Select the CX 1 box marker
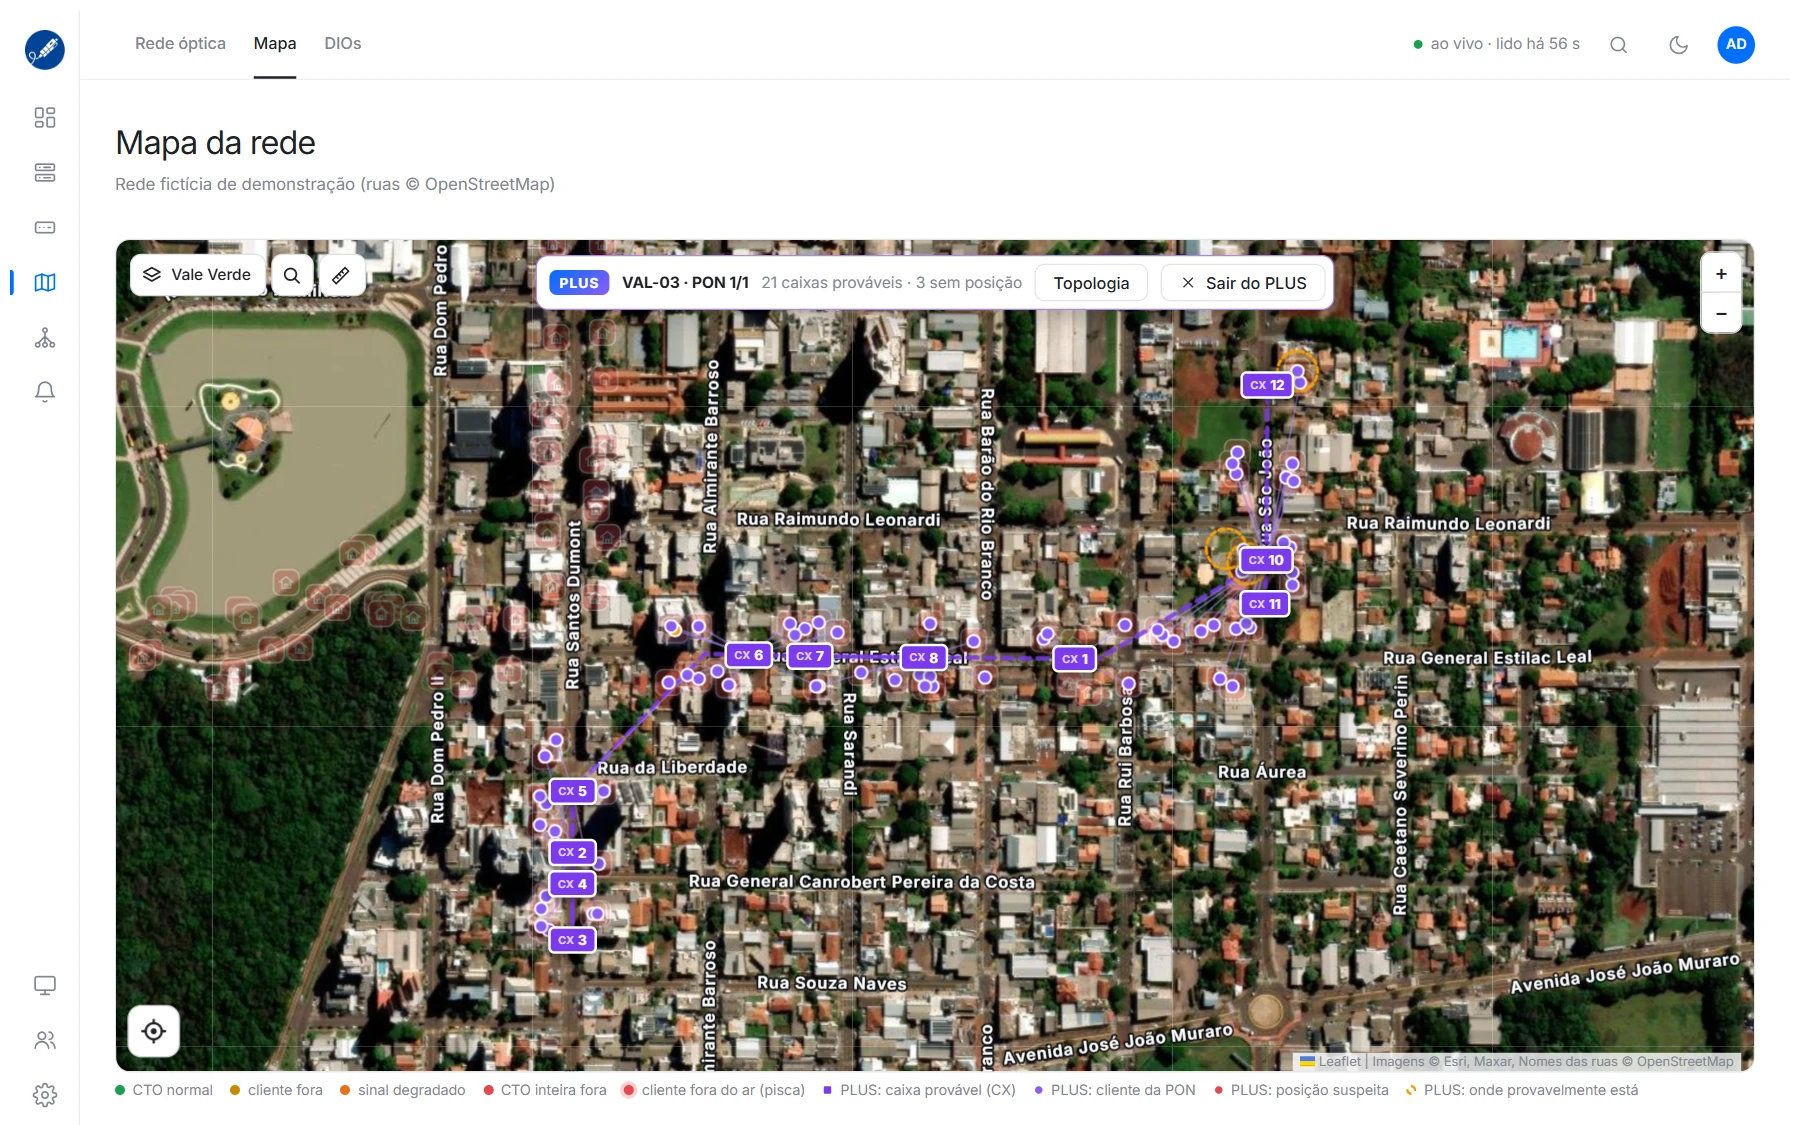 [1075, 659]
